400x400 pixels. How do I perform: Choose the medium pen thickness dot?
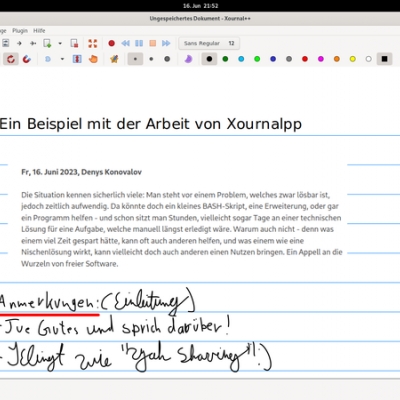tap(151, 59)
